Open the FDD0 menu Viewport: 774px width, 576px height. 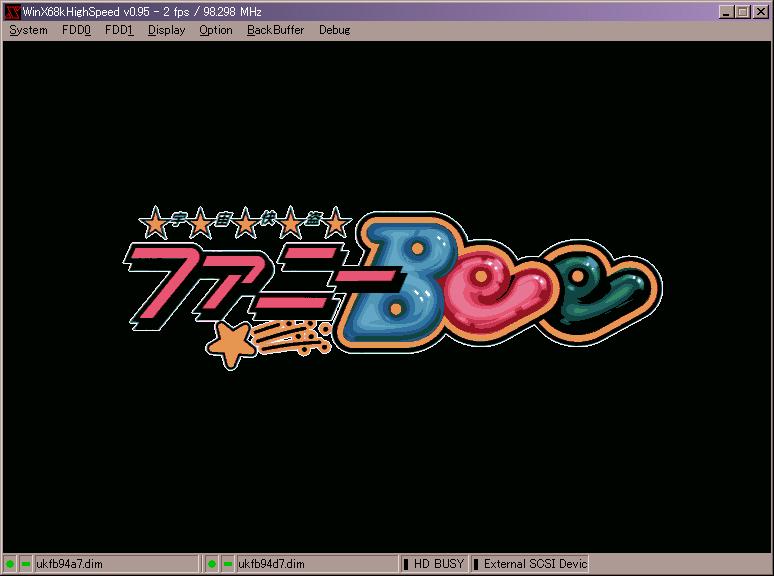tap(77, 30)
